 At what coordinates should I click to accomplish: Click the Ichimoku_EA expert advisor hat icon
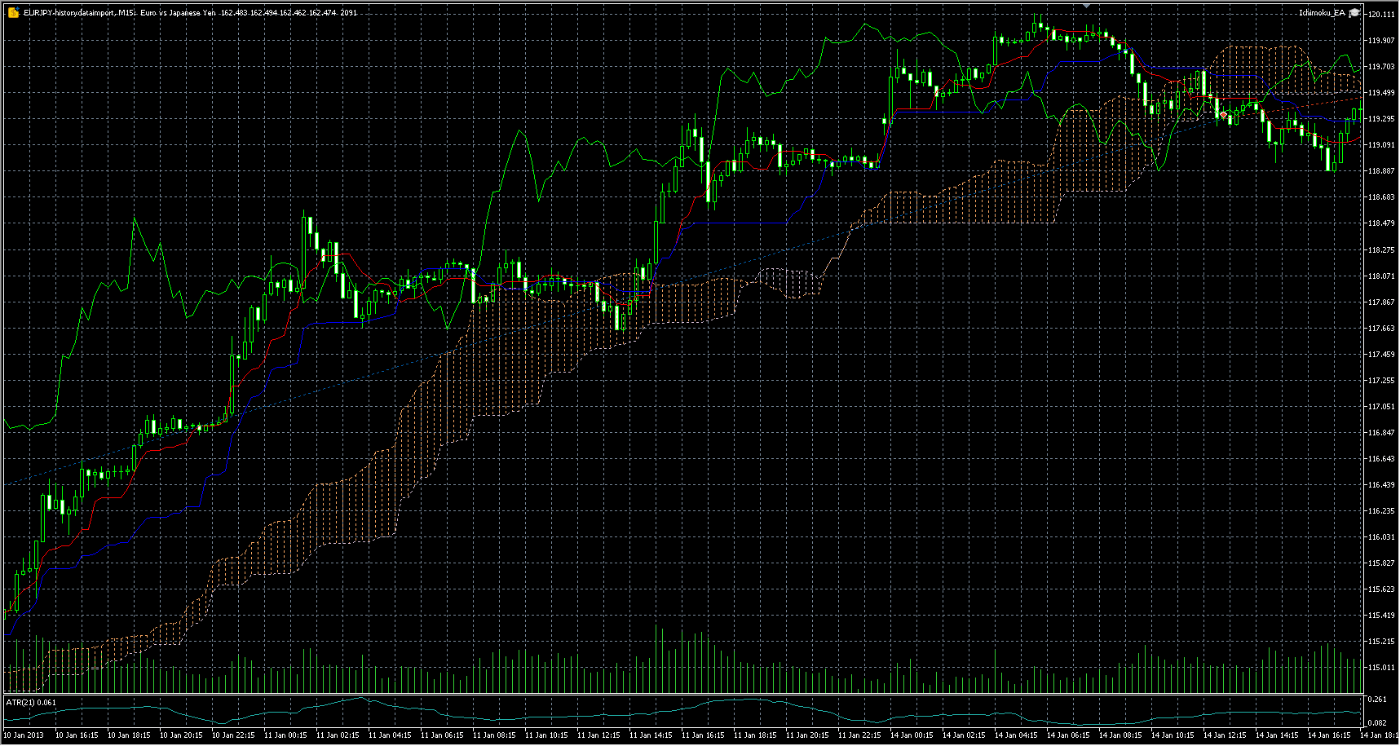pyautogui.click(x=1355, y=12)
